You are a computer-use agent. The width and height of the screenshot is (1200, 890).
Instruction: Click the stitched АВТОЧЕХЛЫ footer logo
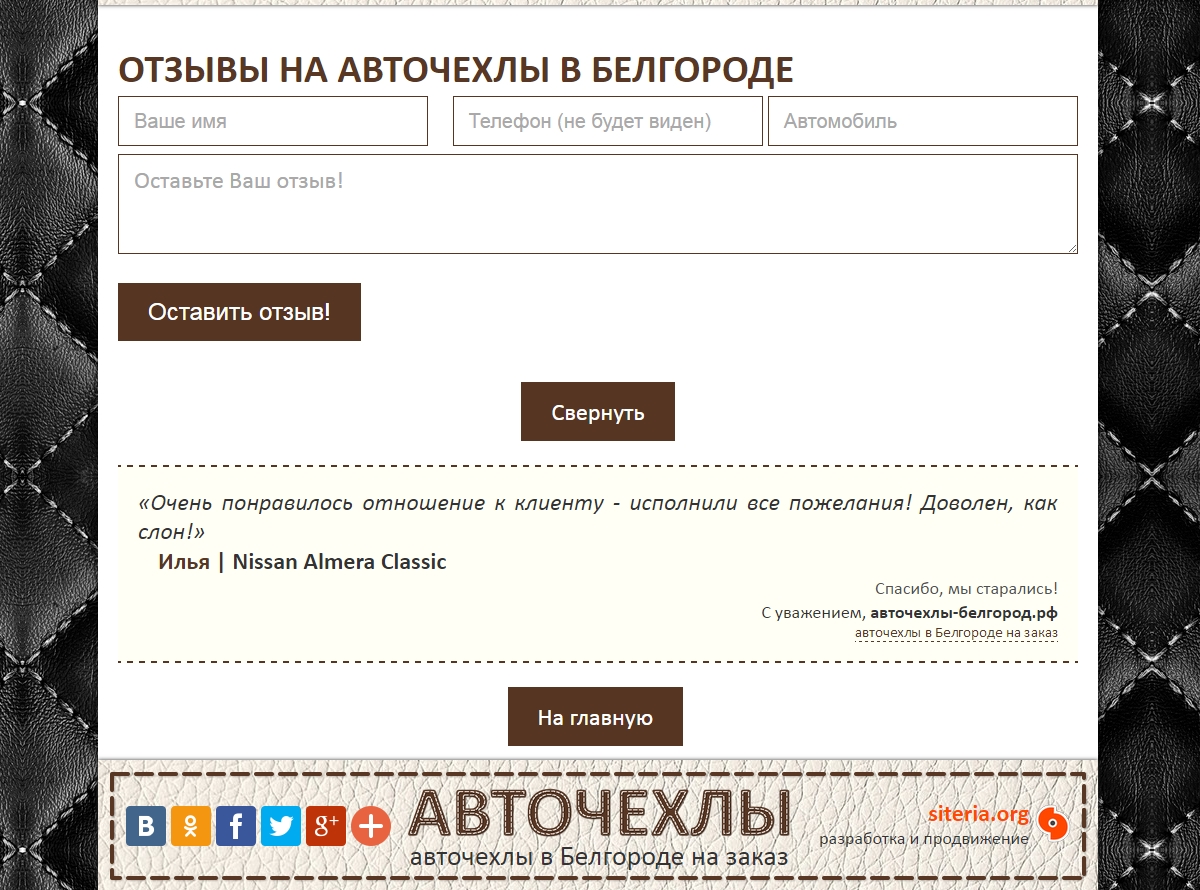(599, 814)
